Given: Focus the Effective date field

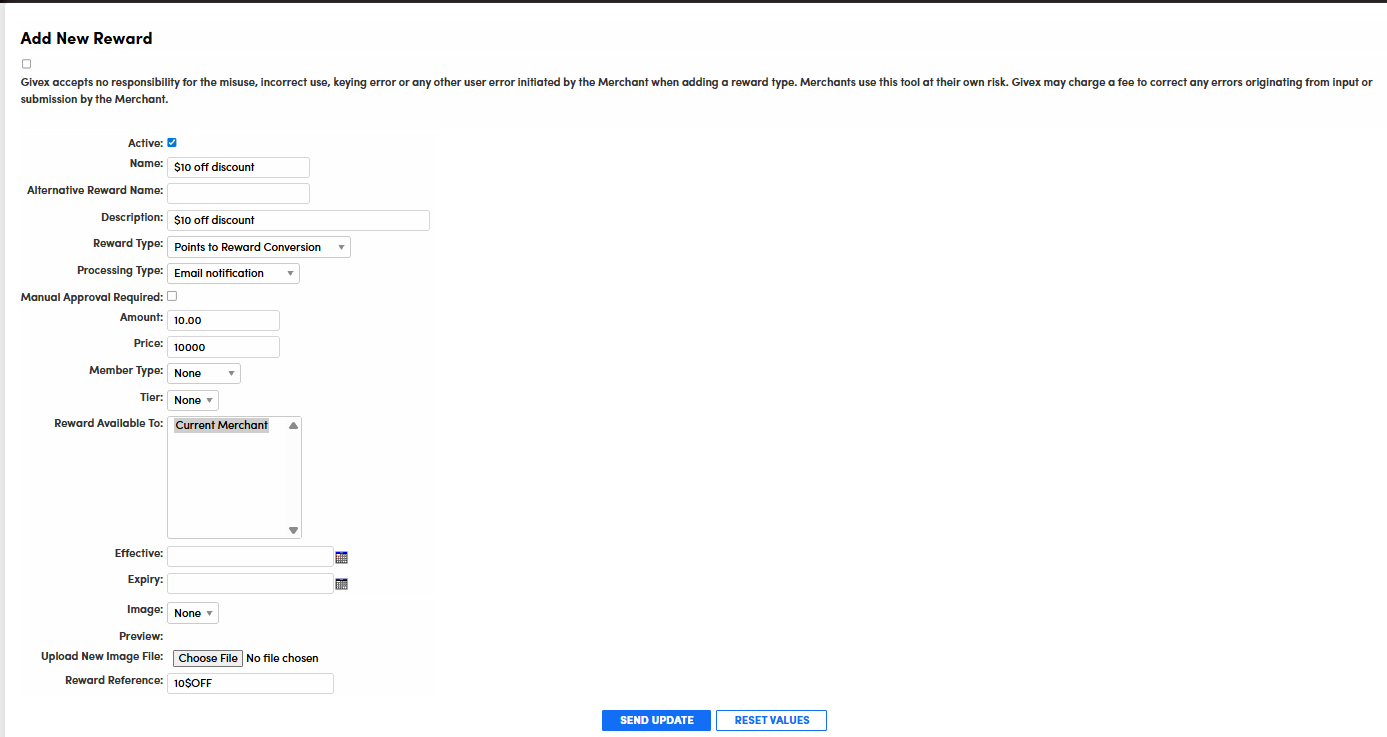Looking at the screenshot, I should coord(250,556).
